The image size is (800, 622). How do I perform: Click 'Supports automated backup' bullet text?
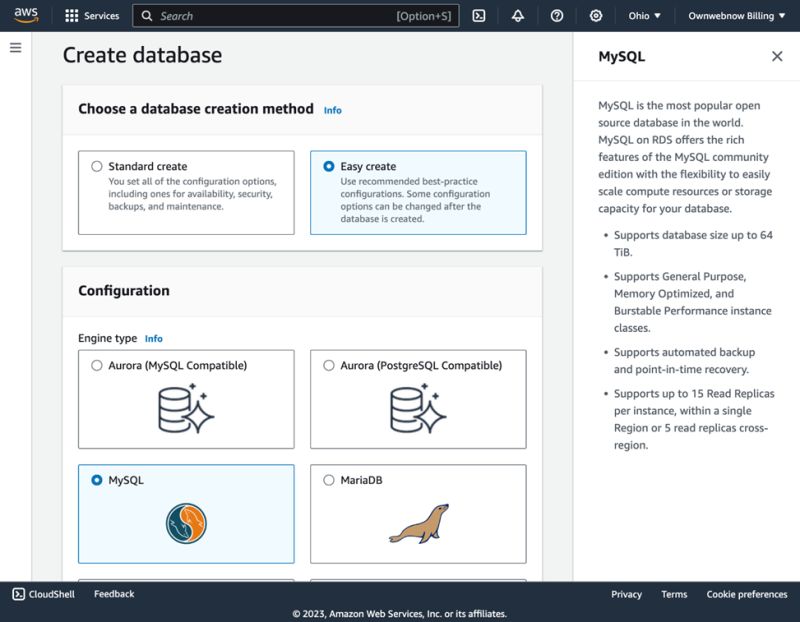(x=684, y=361)
